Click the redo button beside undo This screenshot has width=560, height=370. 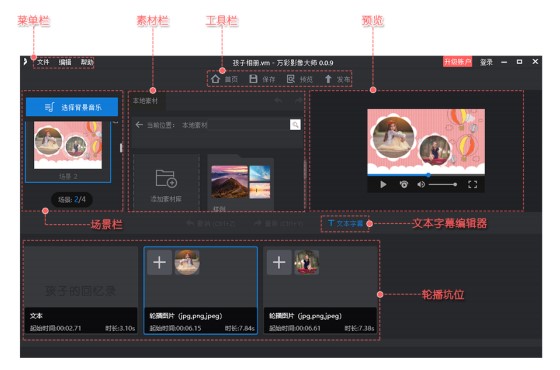point(279,224)
